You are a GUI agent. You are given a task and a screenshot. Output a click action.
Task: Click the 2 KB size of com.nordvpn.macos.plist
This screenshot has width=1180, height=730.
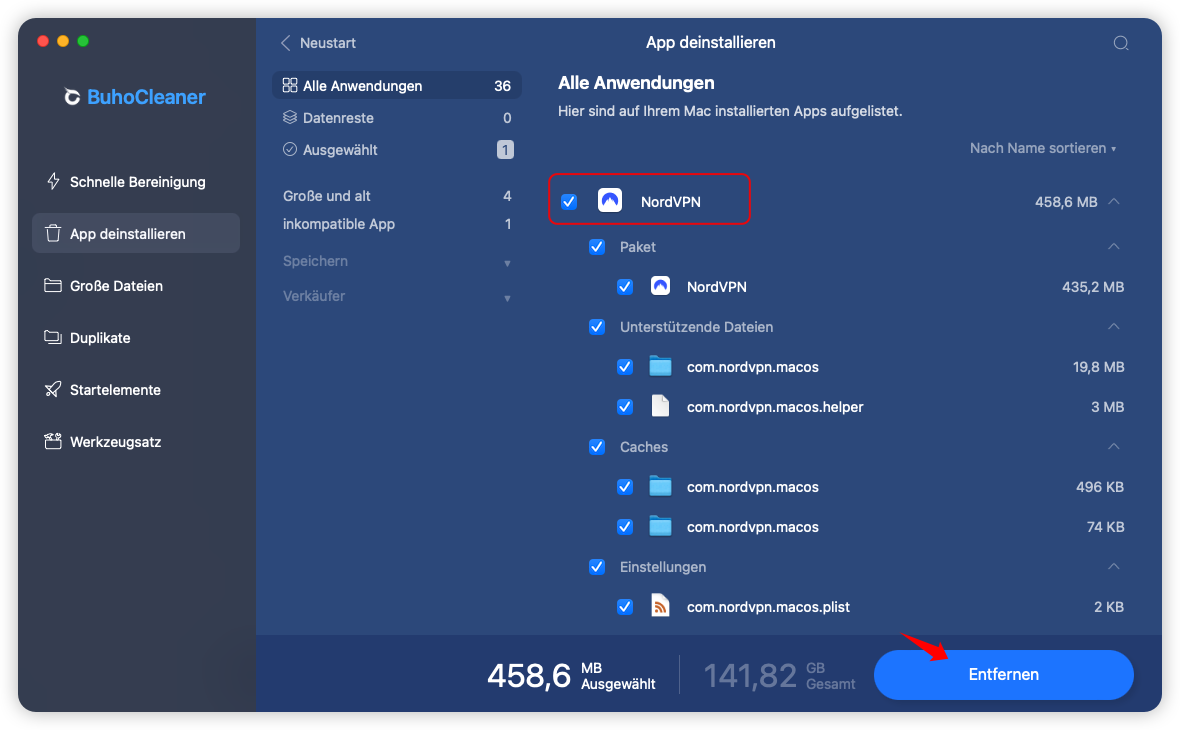click(x=1109, y=607)
